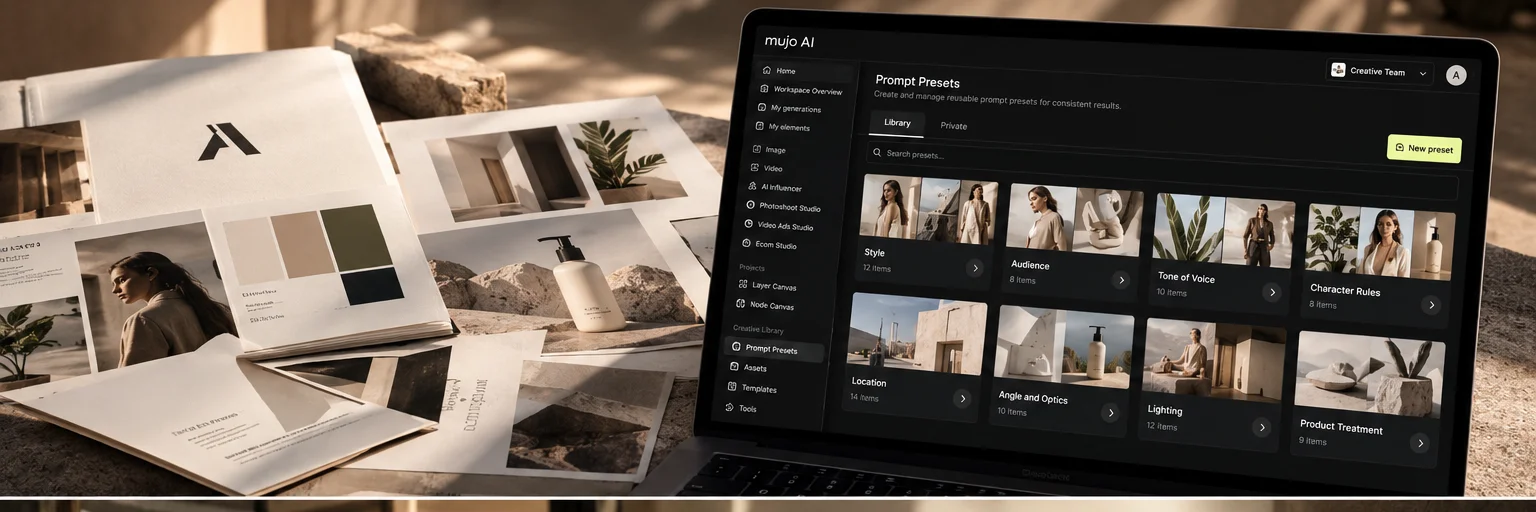Open Photoshoot Studio
Screen dimensions: 1536x512
tap(784, 207)
